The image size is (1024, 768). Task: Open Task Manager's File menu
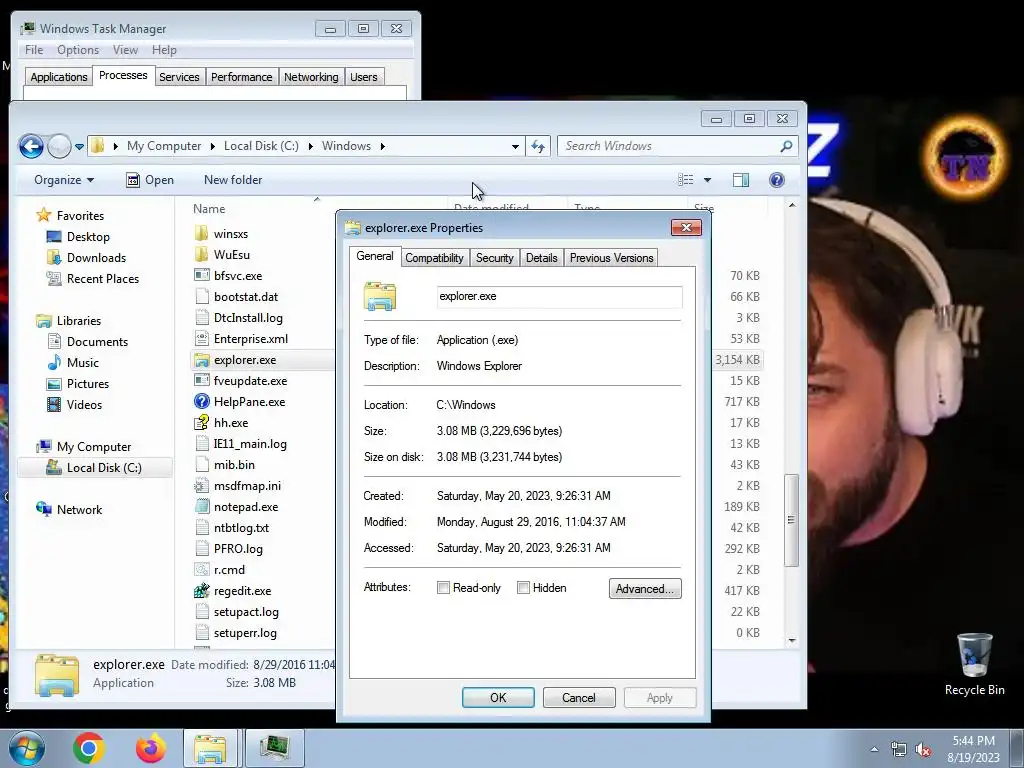click(34, 50)
